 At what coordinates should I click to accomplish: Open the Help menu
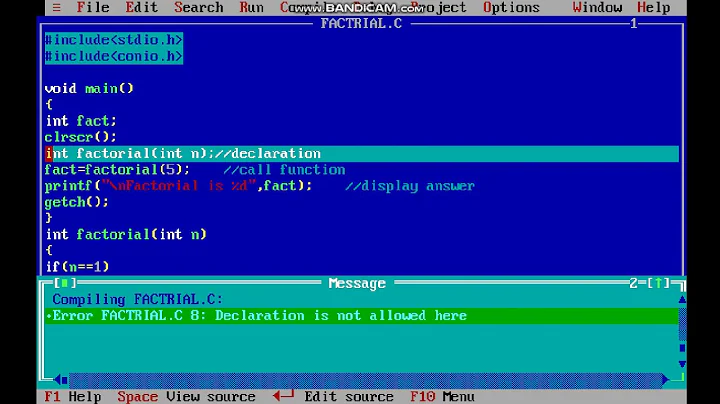[653, 7]
